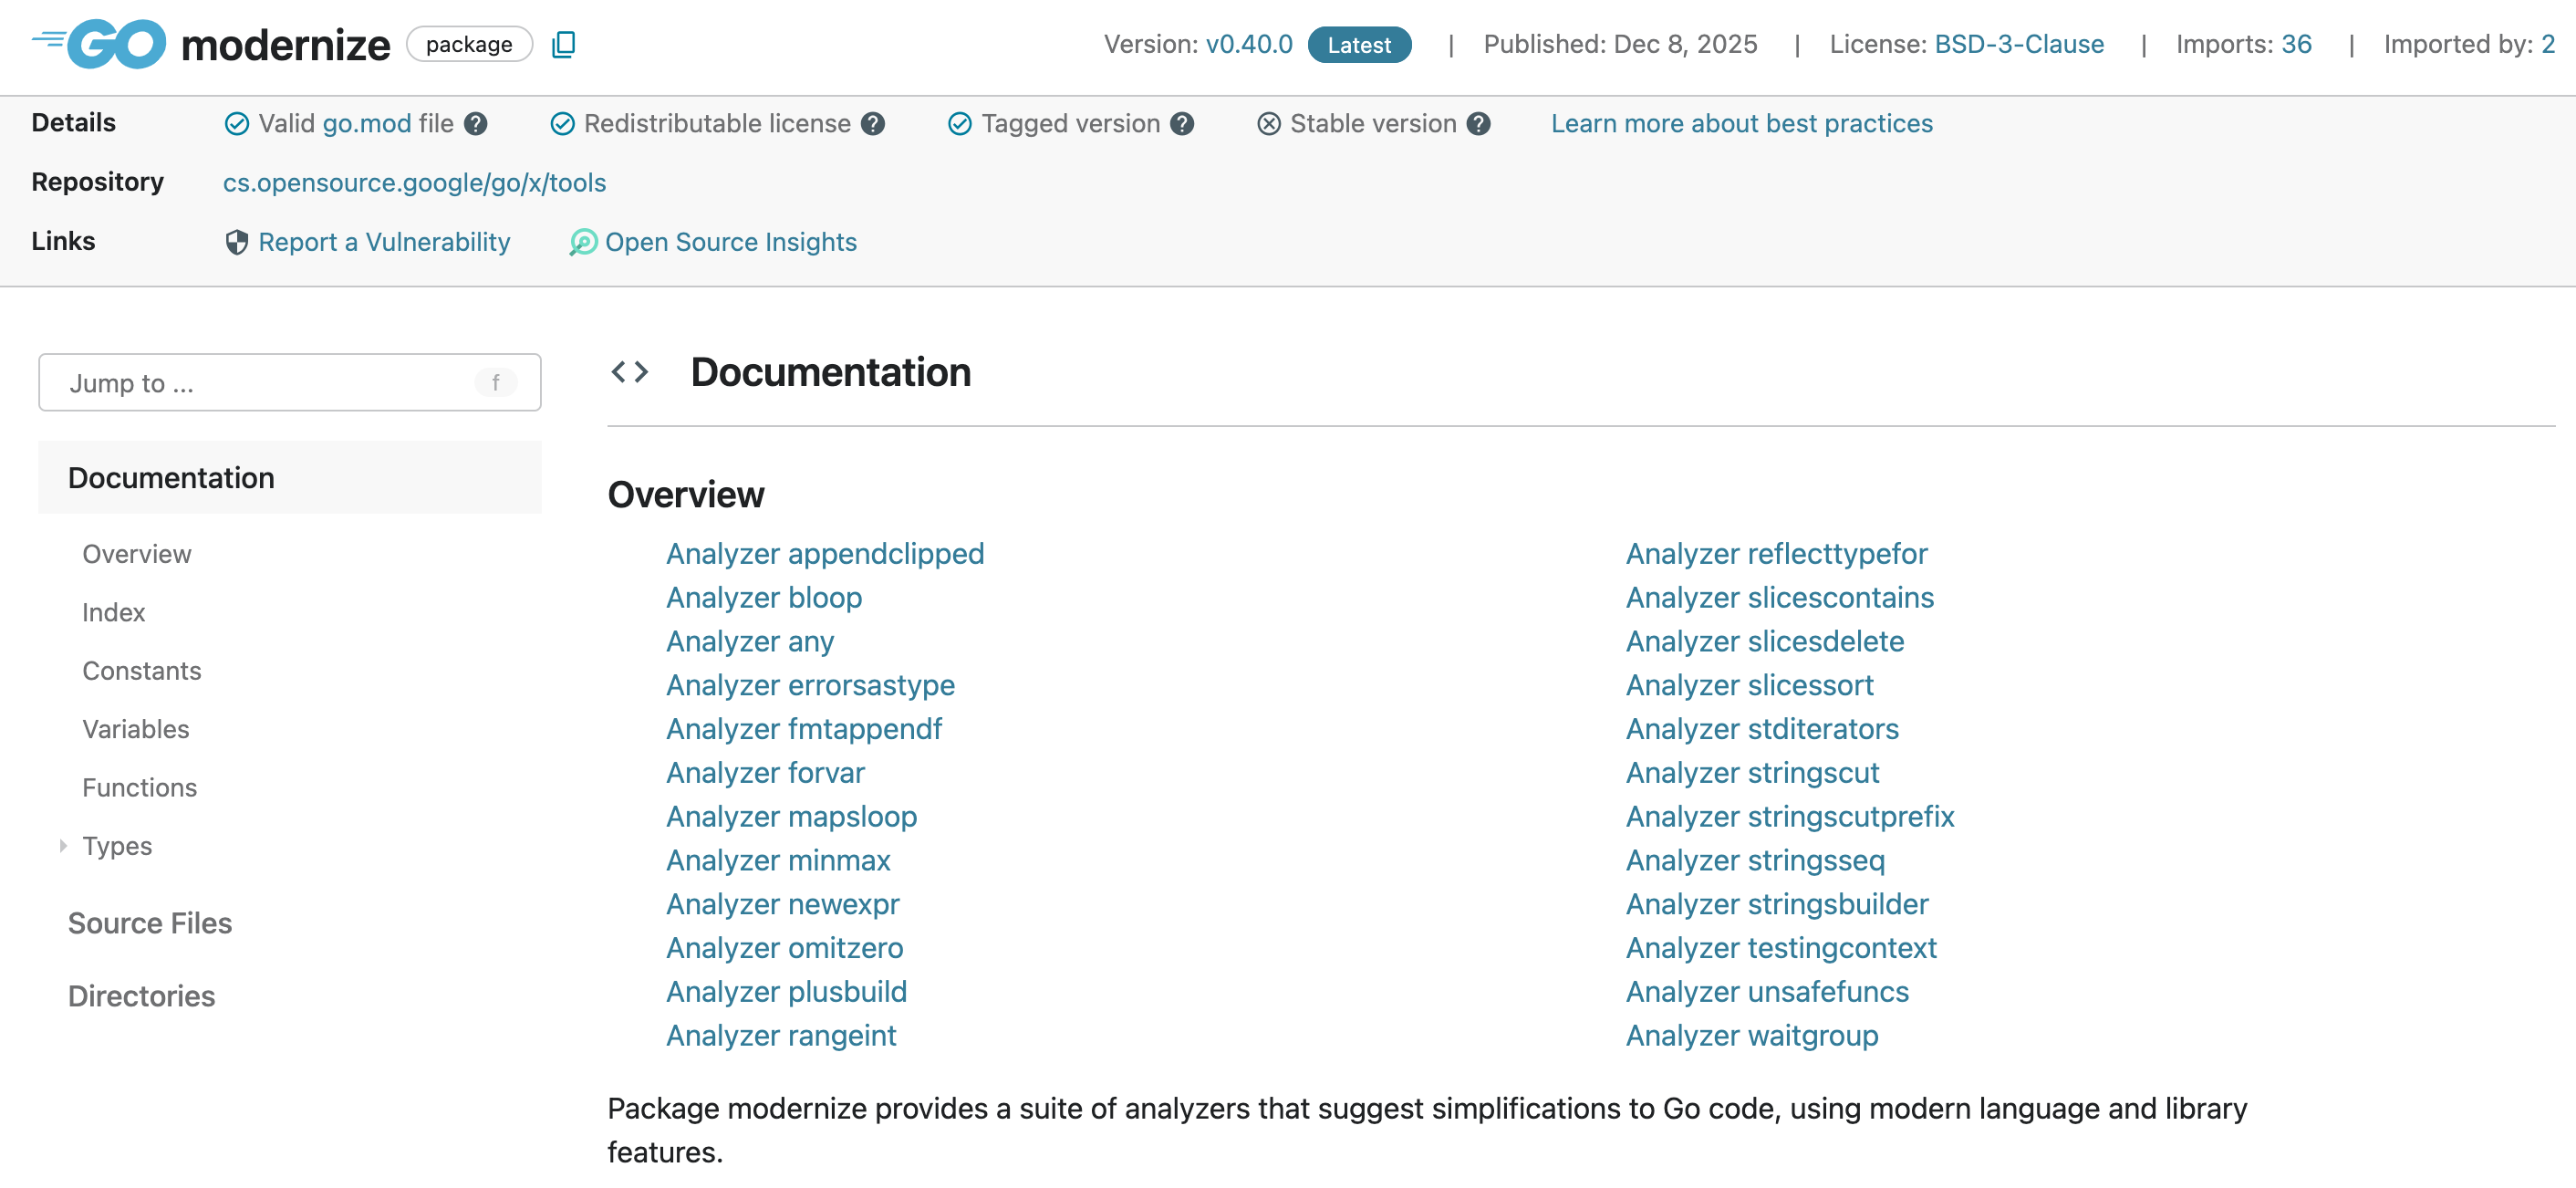This screenshot has height=1188, width=2576.
Task: Open help for Redistributable license
Action: pyautogui.click(x=873, y=123)
